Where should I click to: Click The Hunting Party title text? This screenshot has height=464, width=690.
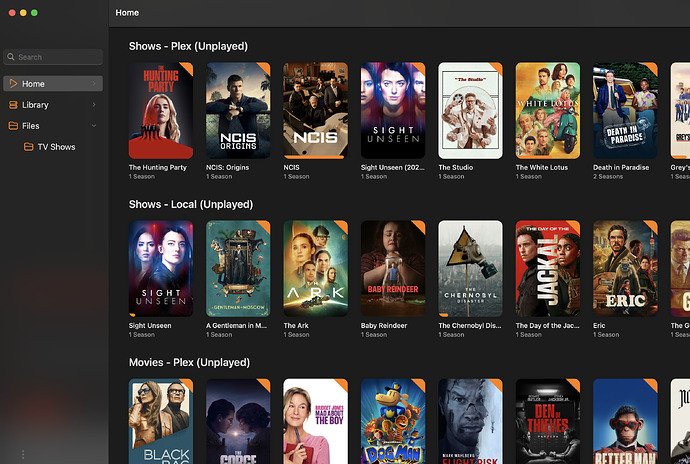pos(158,167)
